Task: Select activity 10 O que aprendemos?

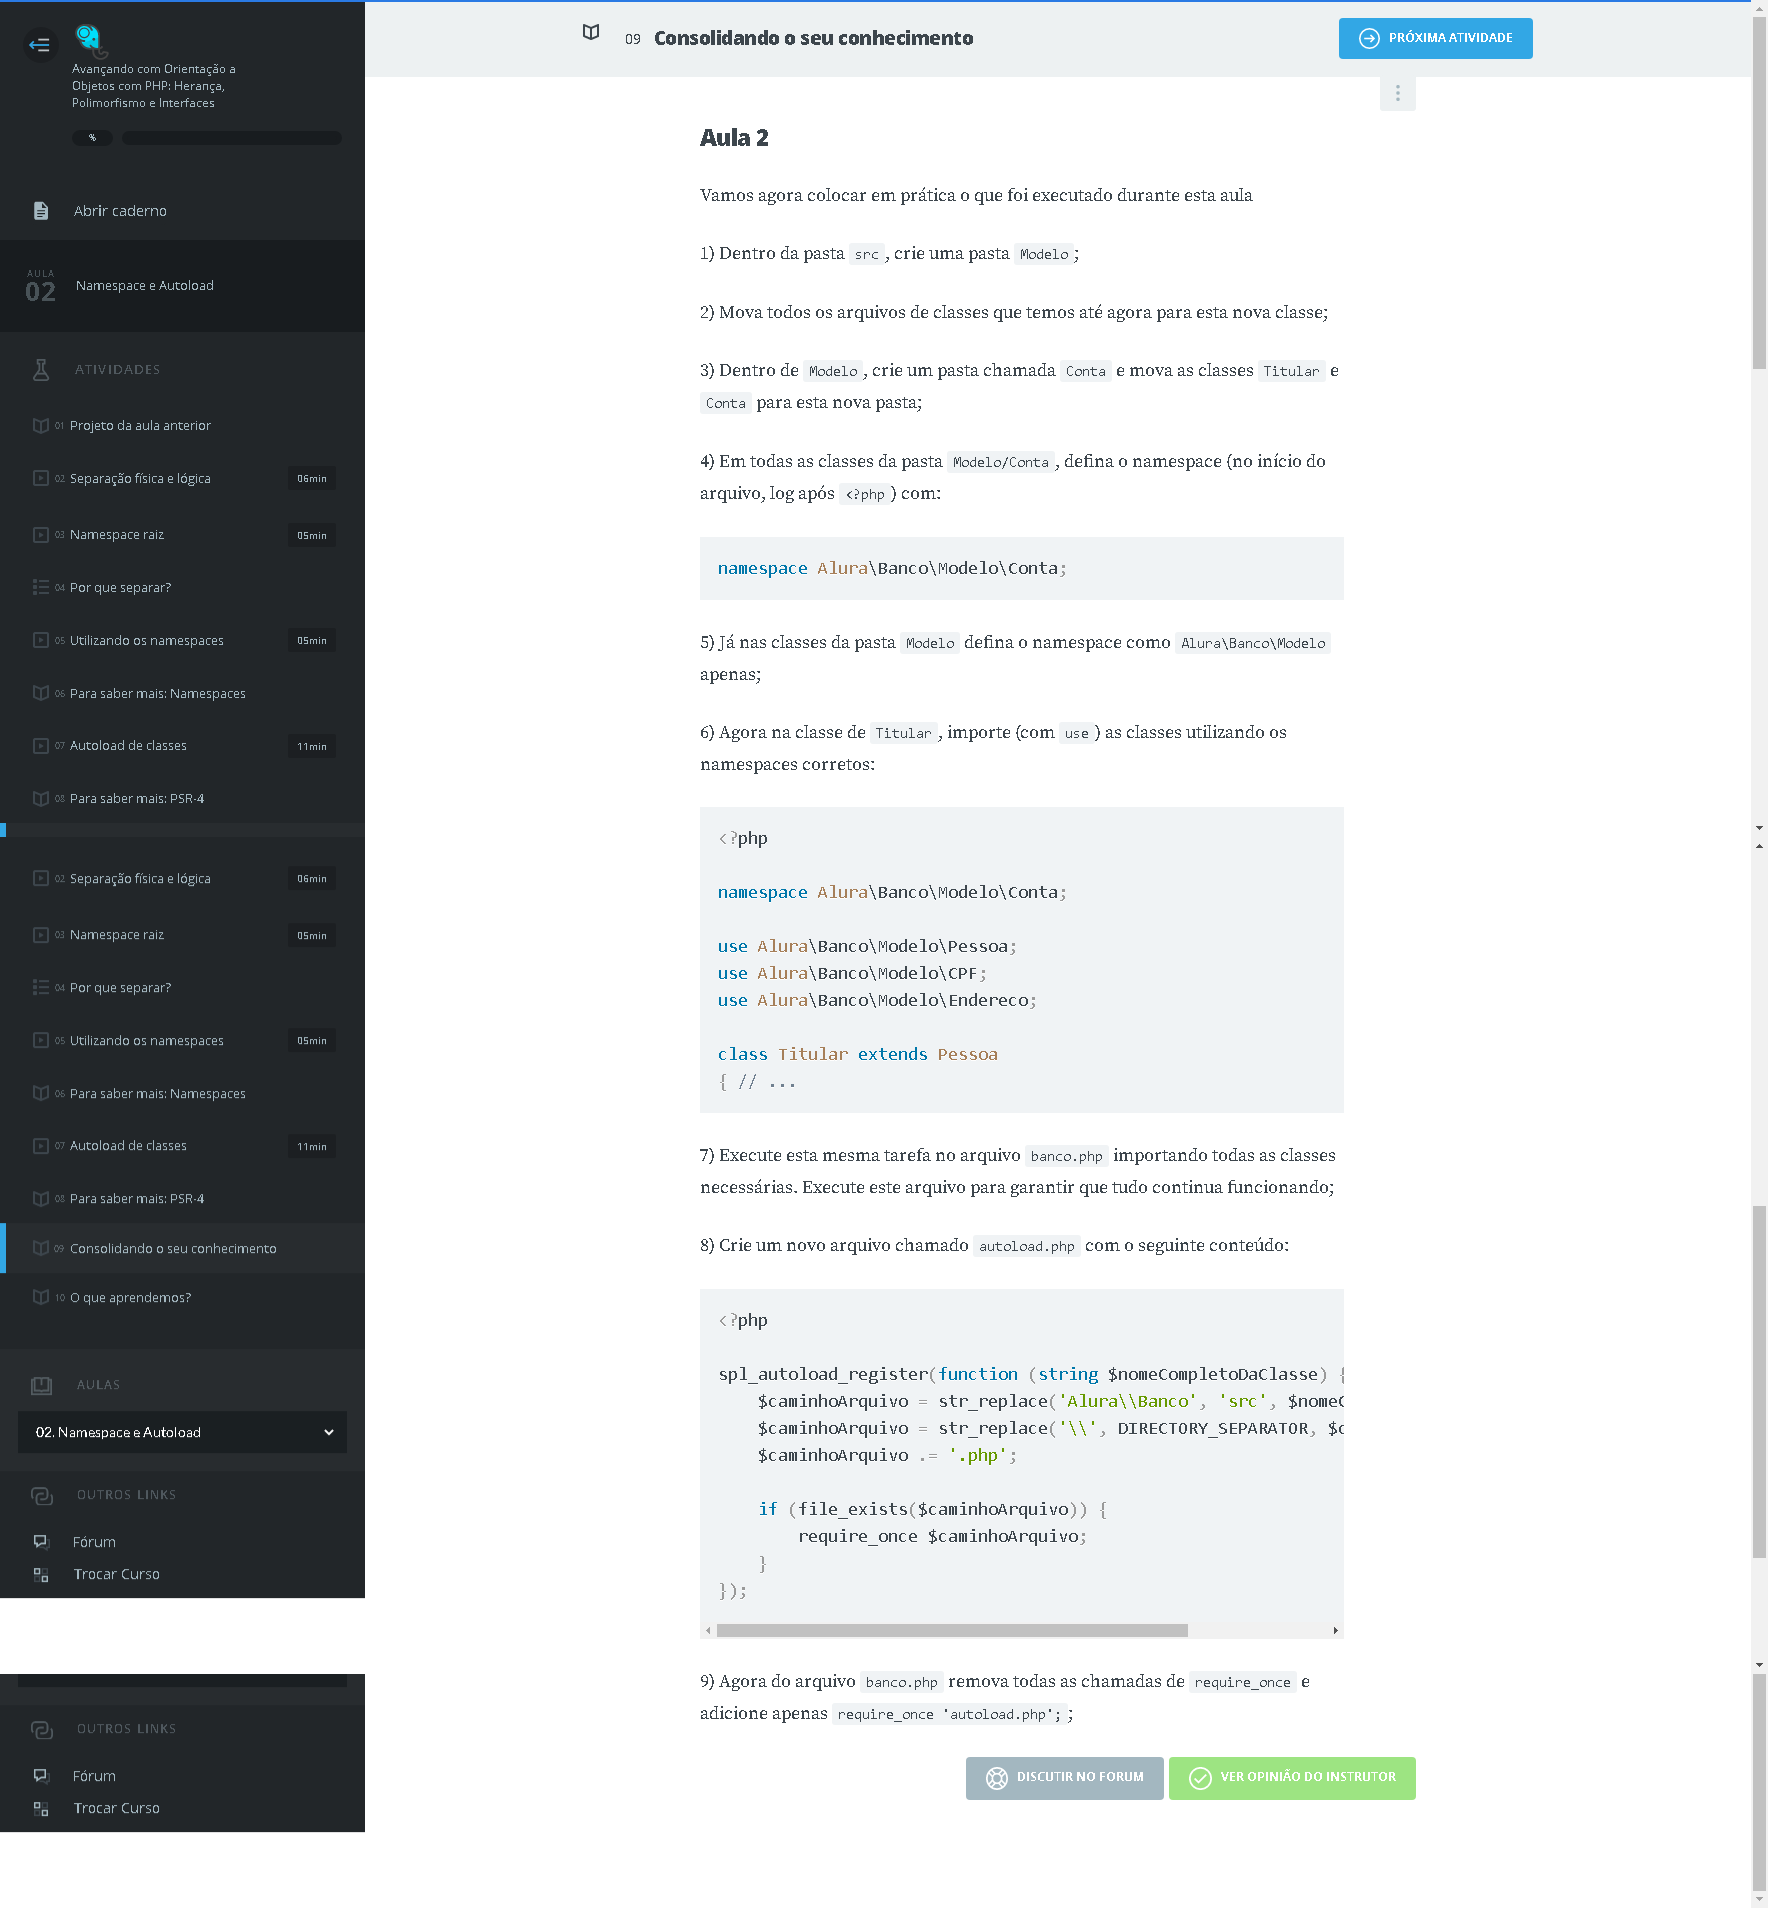Action: (x=182, y=1297)
